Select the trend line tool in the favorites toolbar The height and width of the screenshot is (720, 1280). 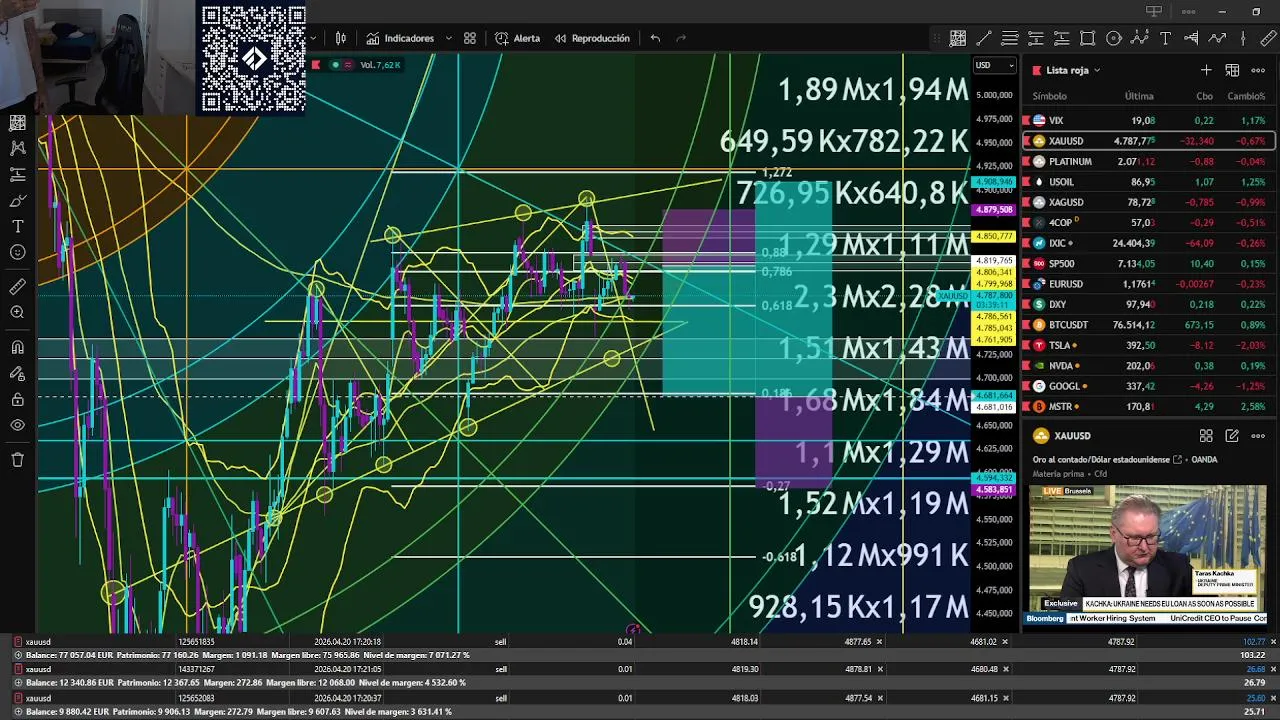tap(983, 38)
